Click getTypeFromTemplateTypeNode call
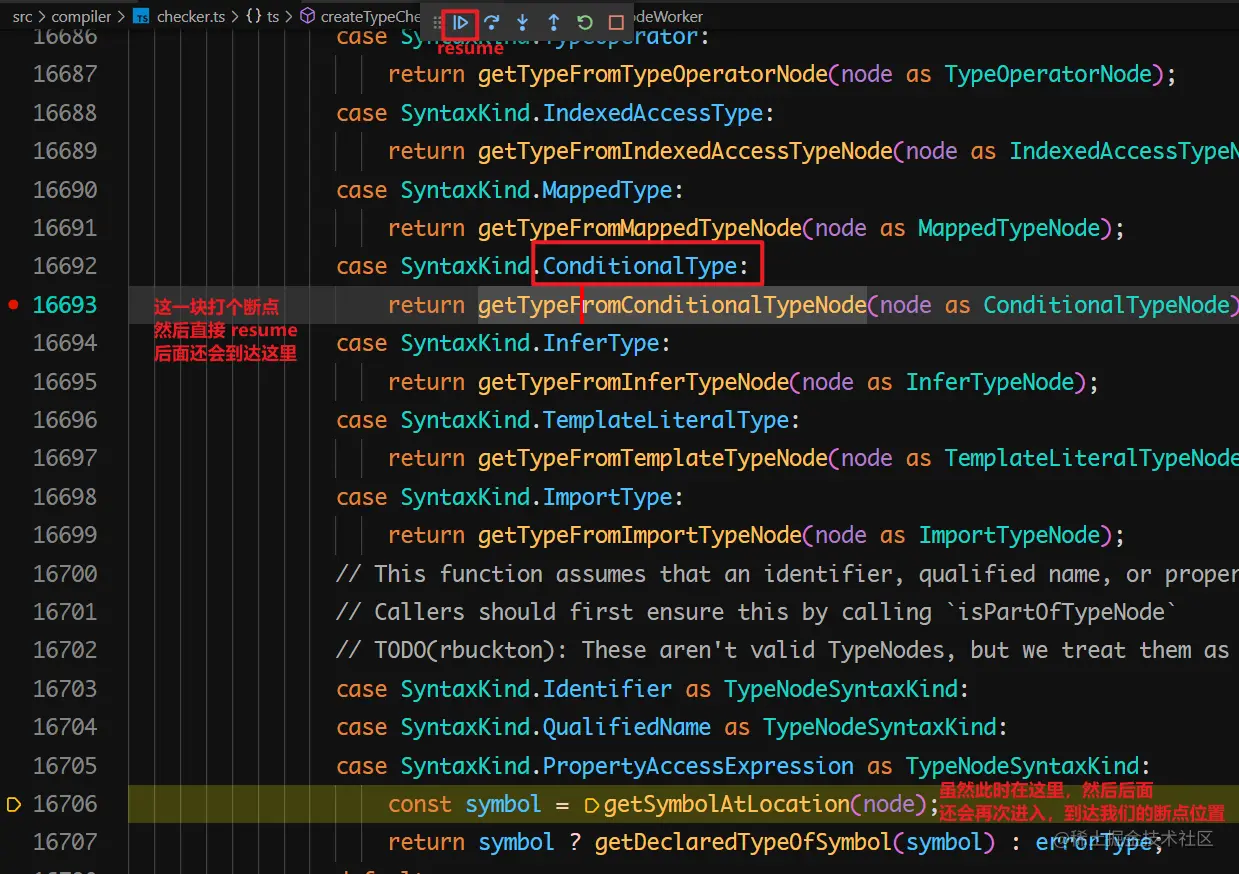The width and height of the screenshot is (1239, 874). [x=653, y=458]
